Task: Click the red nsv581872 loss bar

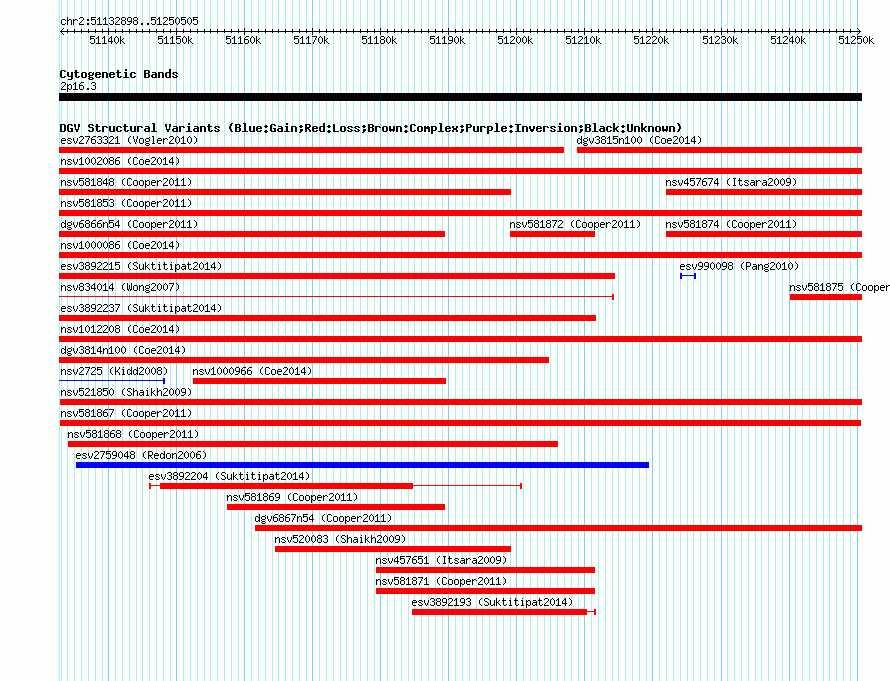Action: pyautogui.click(x=552, y=234)
